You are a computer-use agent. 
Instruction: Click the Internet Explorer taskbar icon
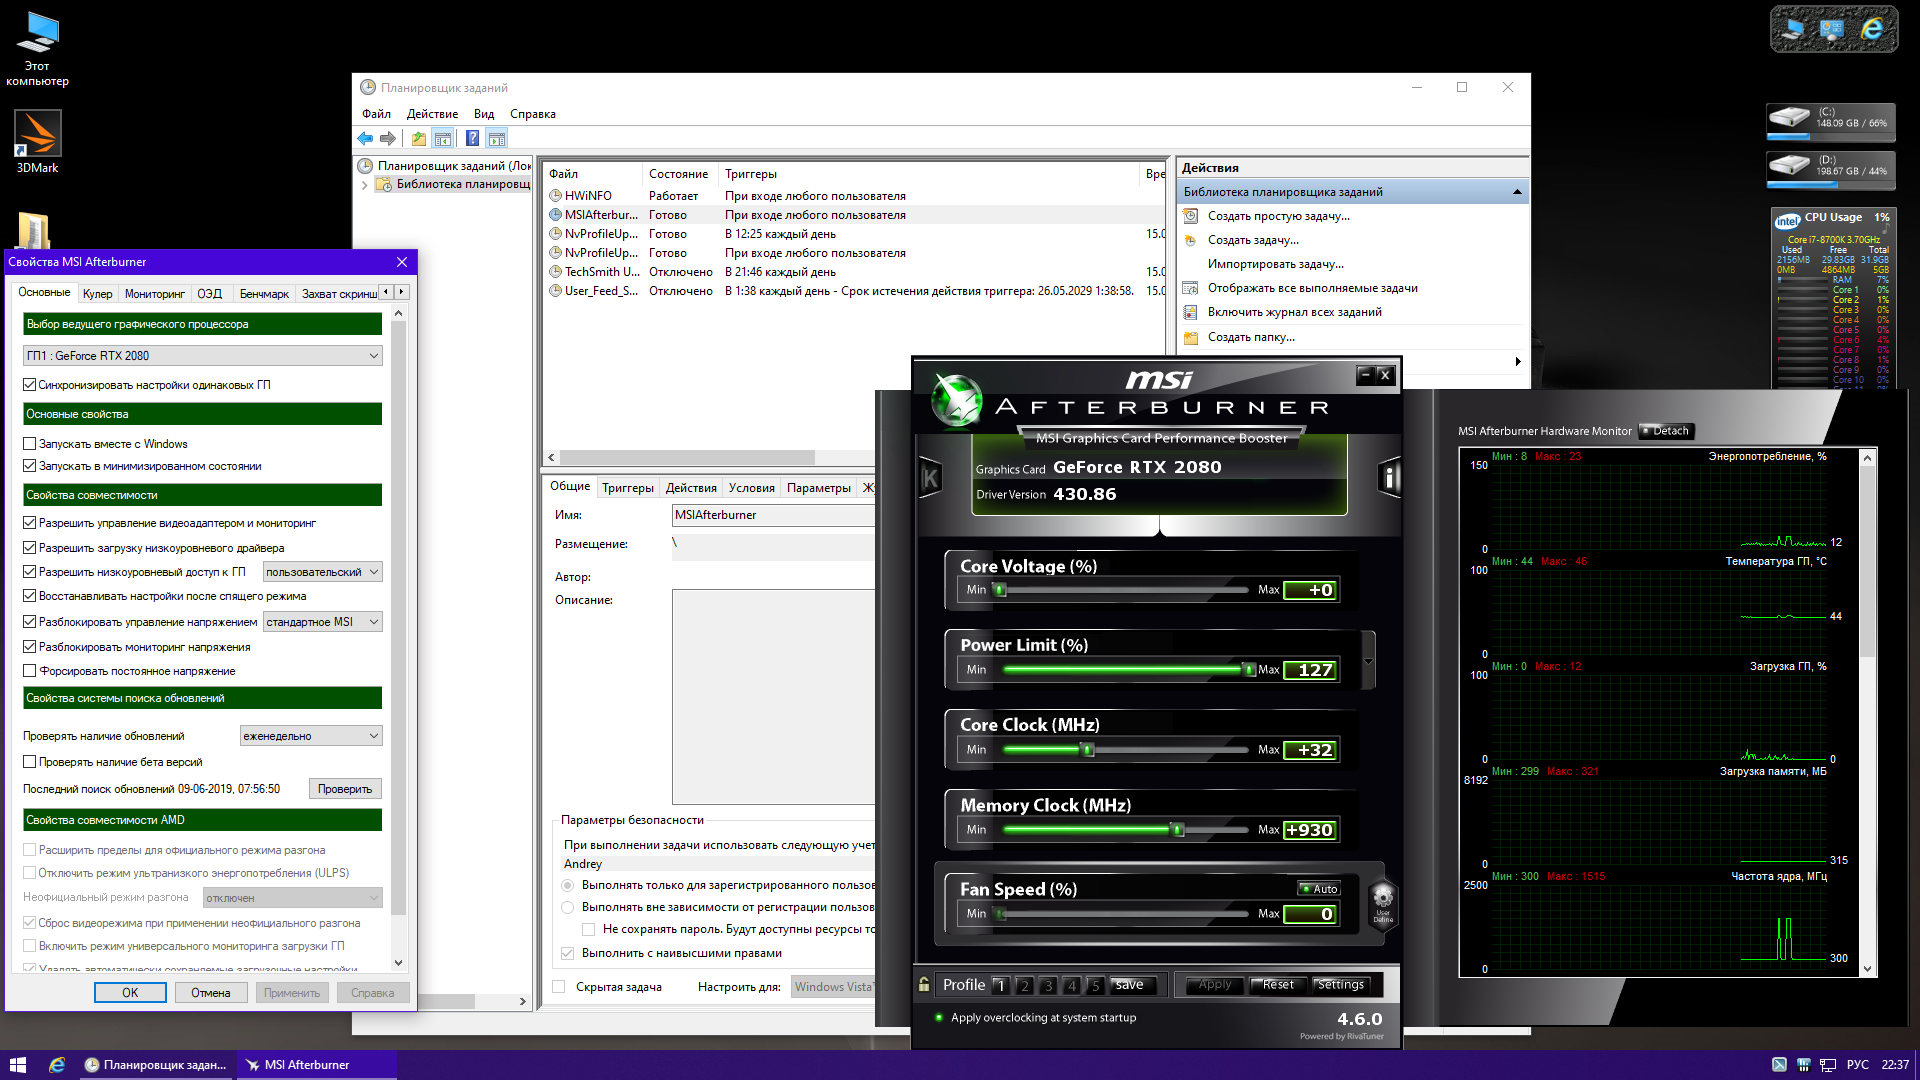click(57, 1065)
